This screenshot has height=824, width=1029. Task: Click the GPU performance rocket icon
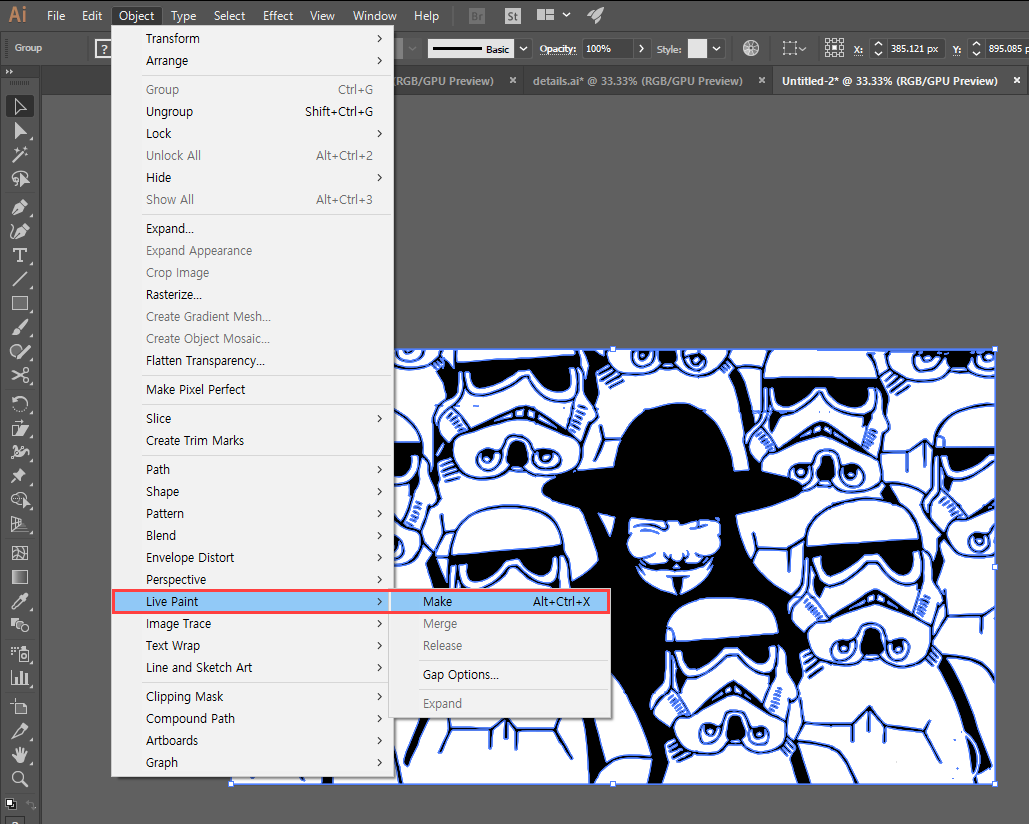(x=595, y=15)
